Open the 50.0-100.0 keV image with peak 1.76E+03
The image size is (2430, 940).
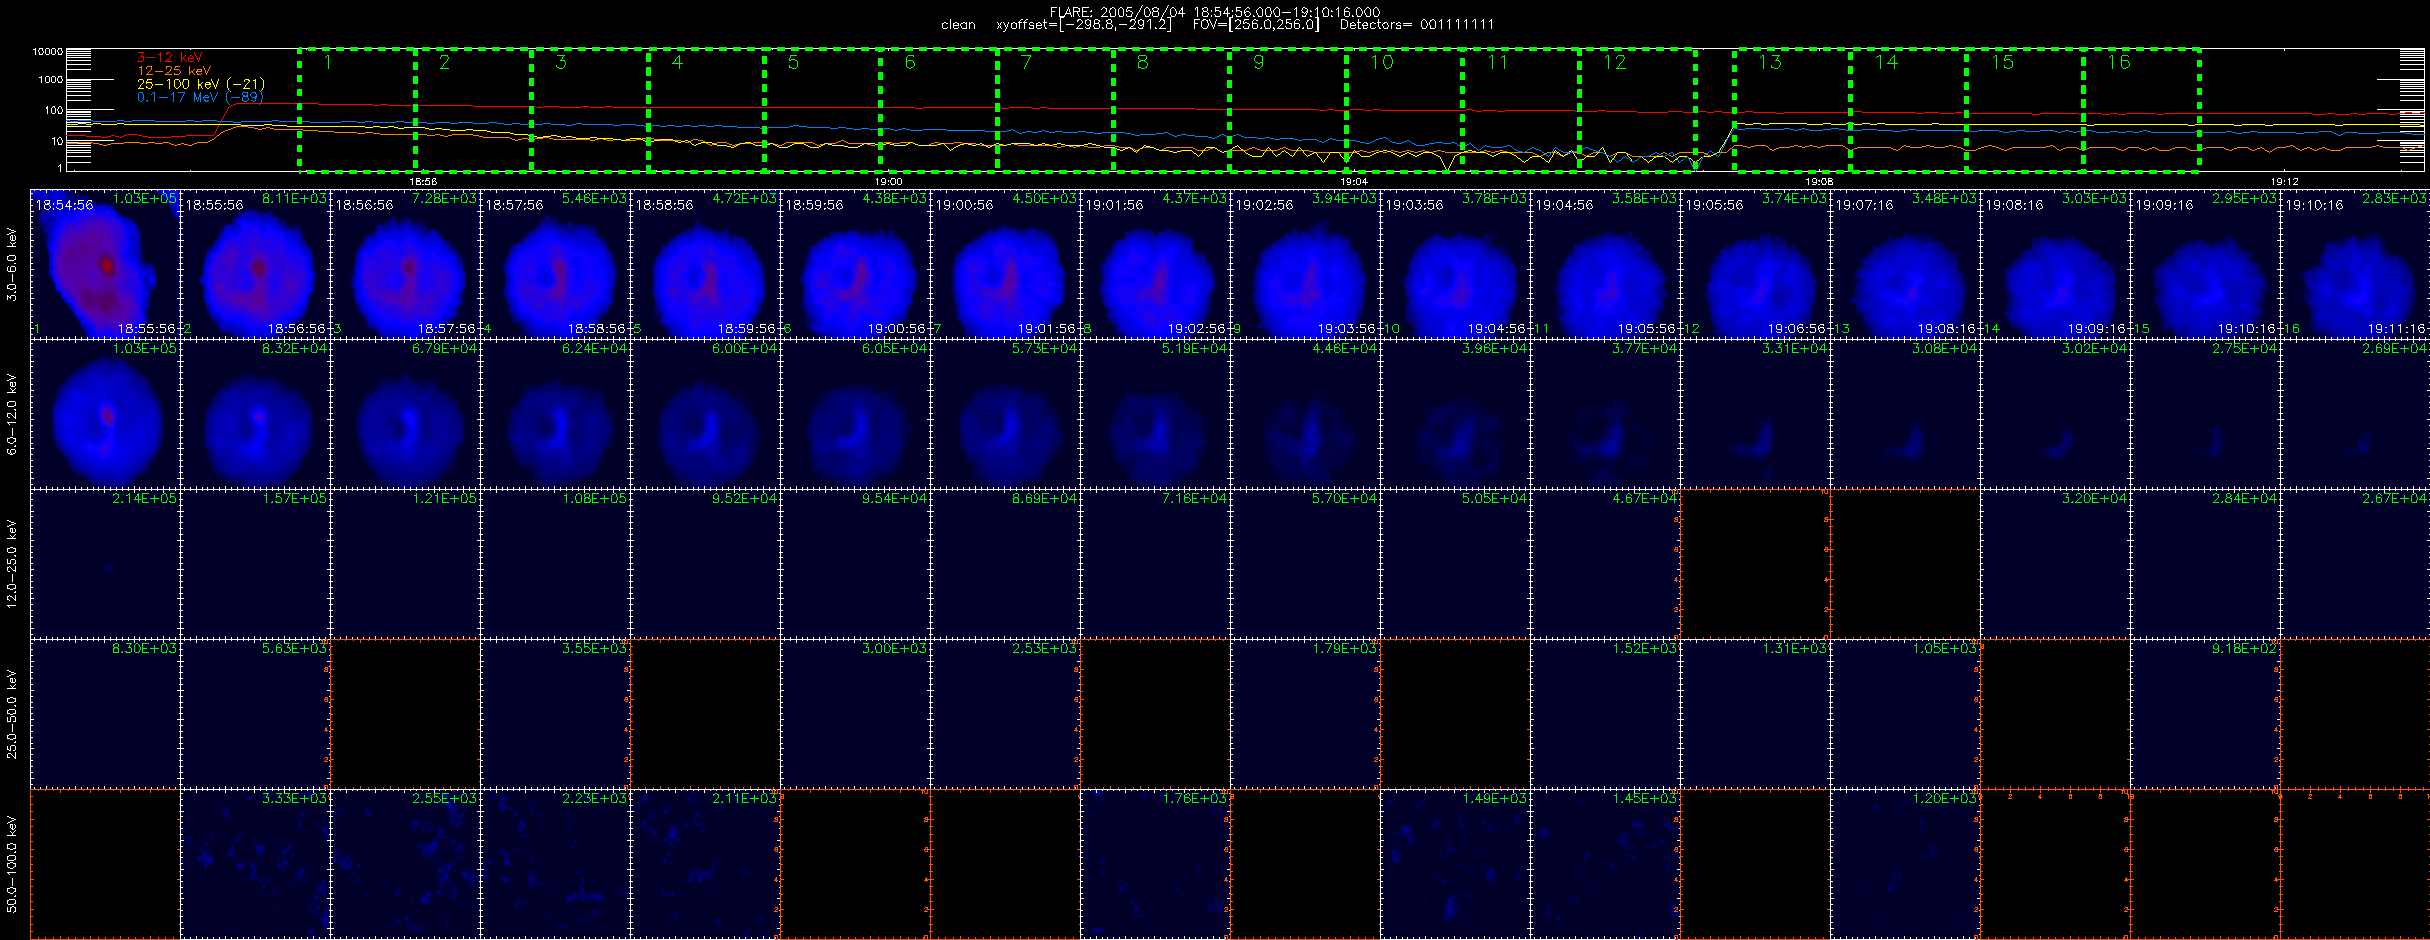(1155, 864)
